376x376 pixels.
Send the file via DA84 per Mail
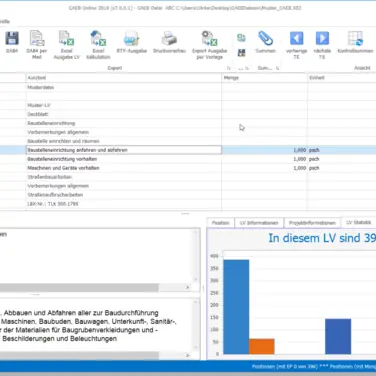(37, 44)
